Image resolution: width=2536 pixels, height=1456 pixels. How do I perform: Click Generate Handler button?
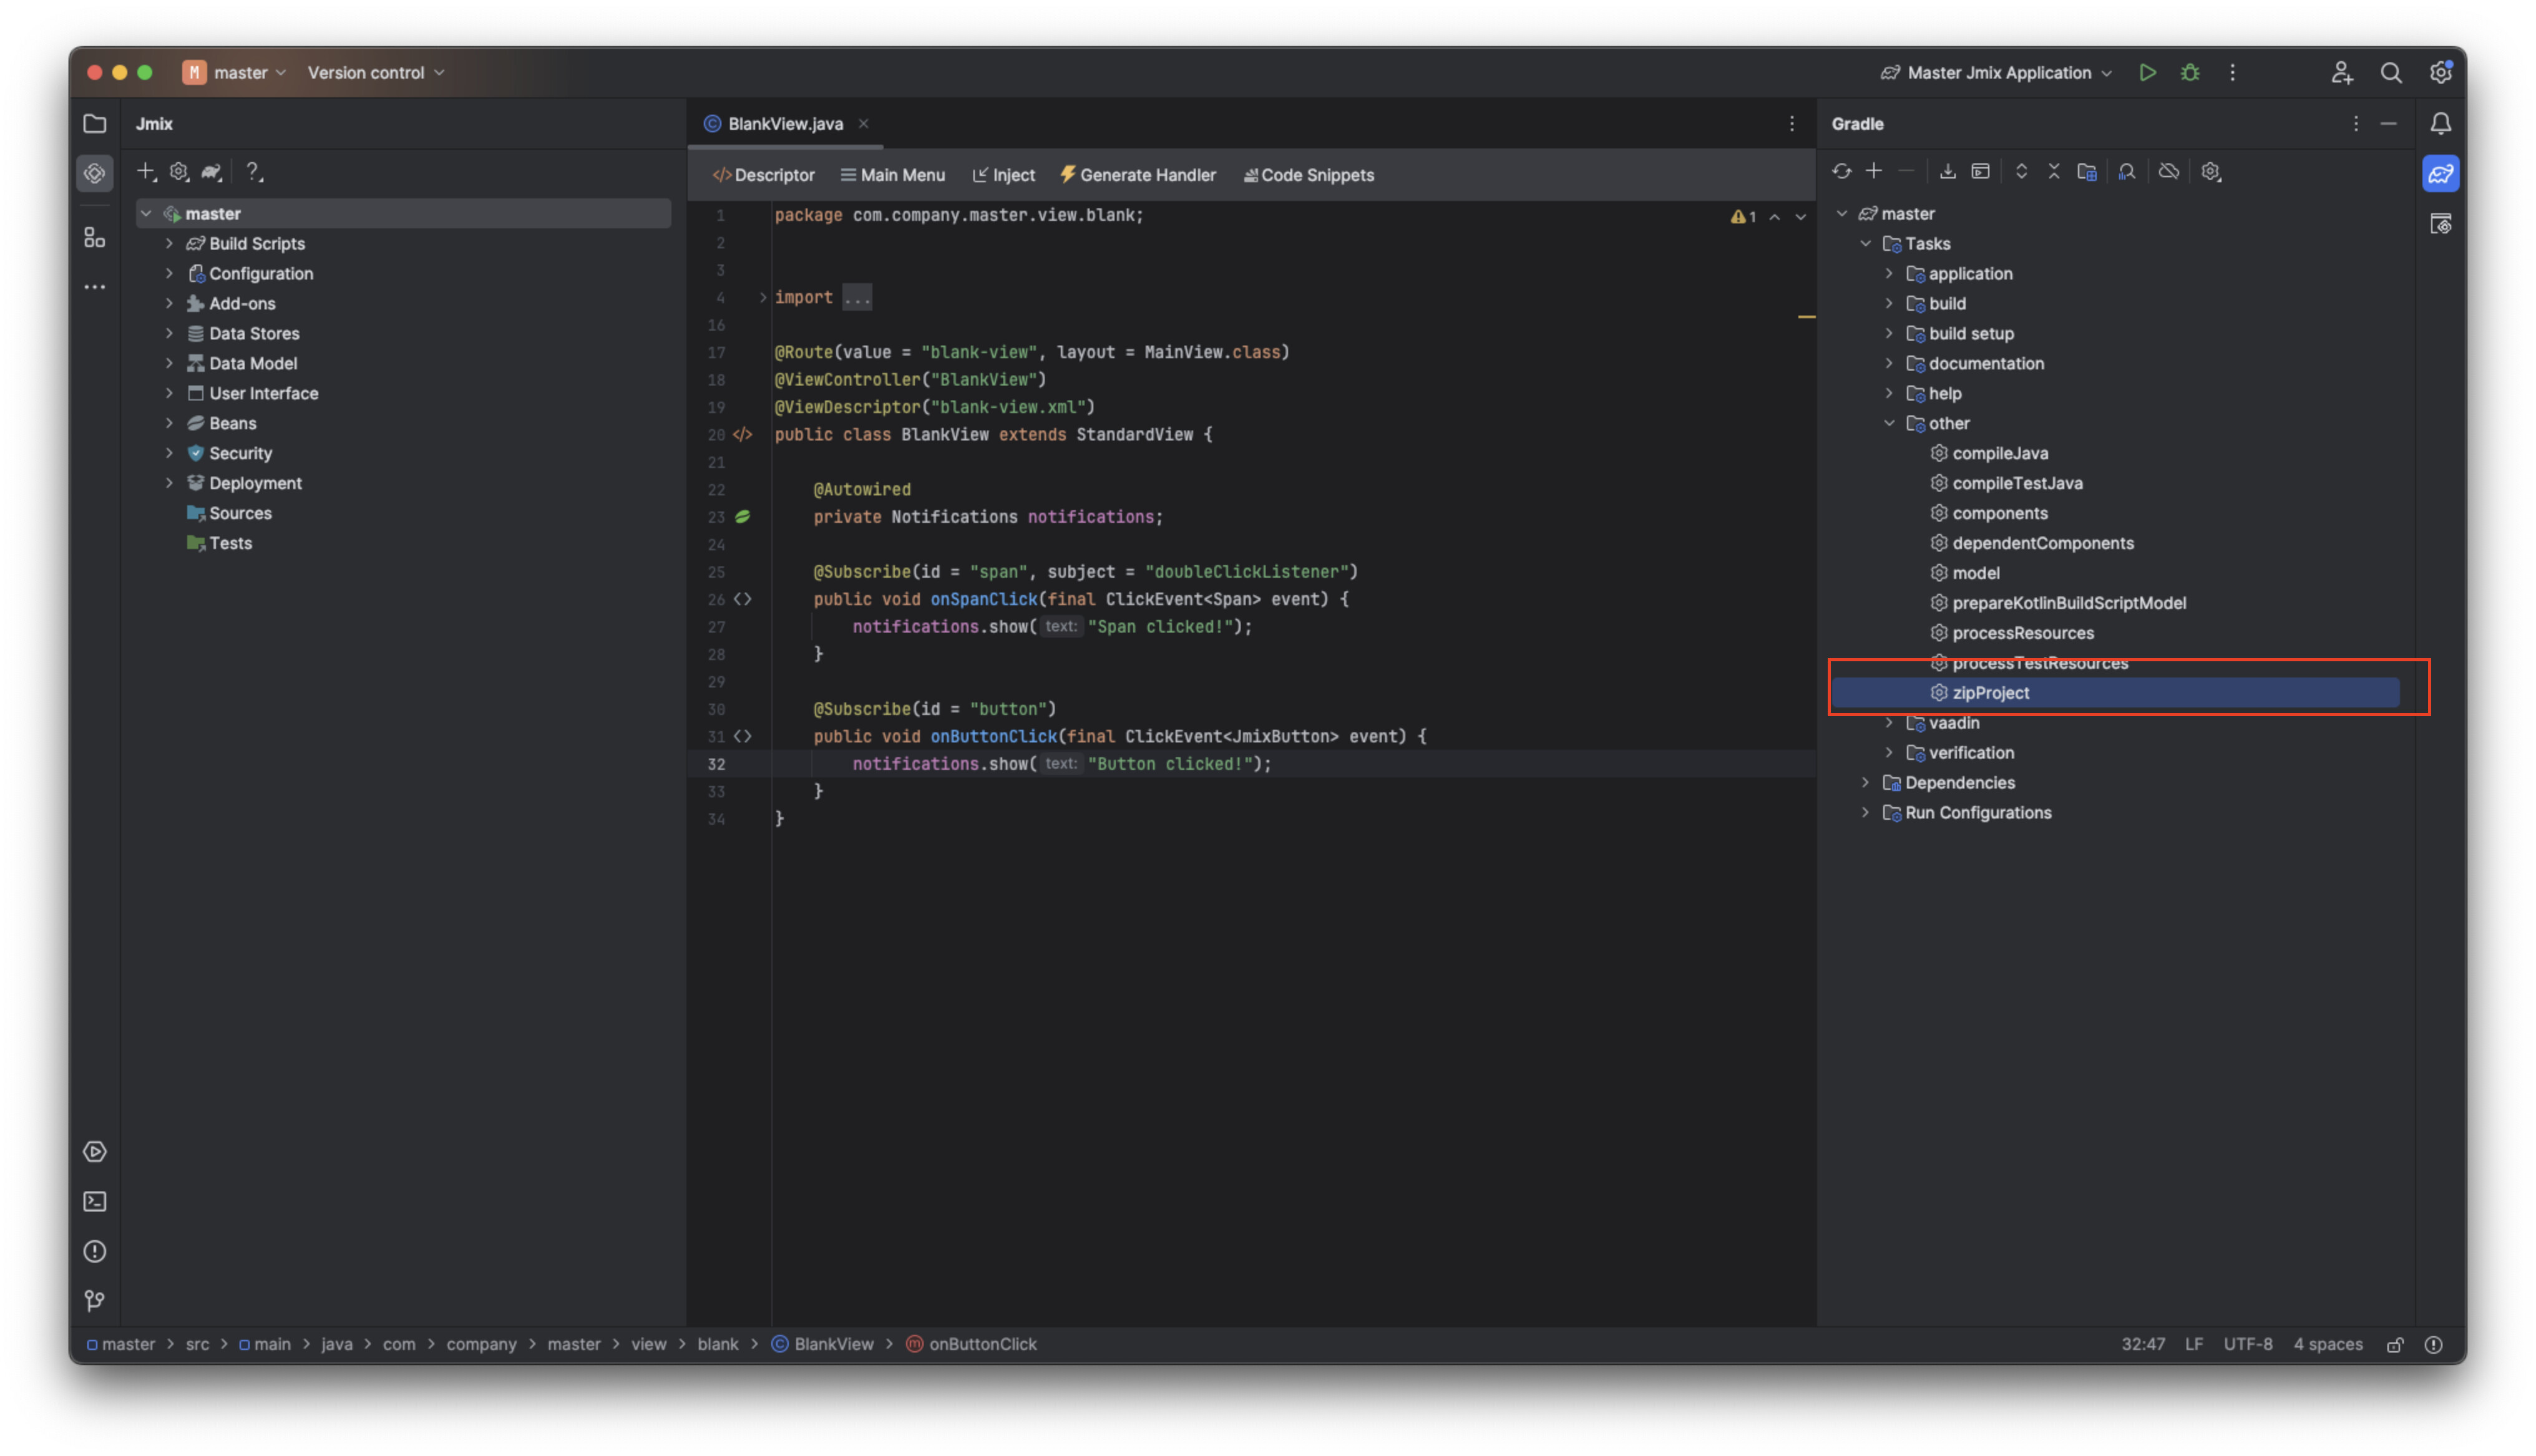pos(1138,174)
